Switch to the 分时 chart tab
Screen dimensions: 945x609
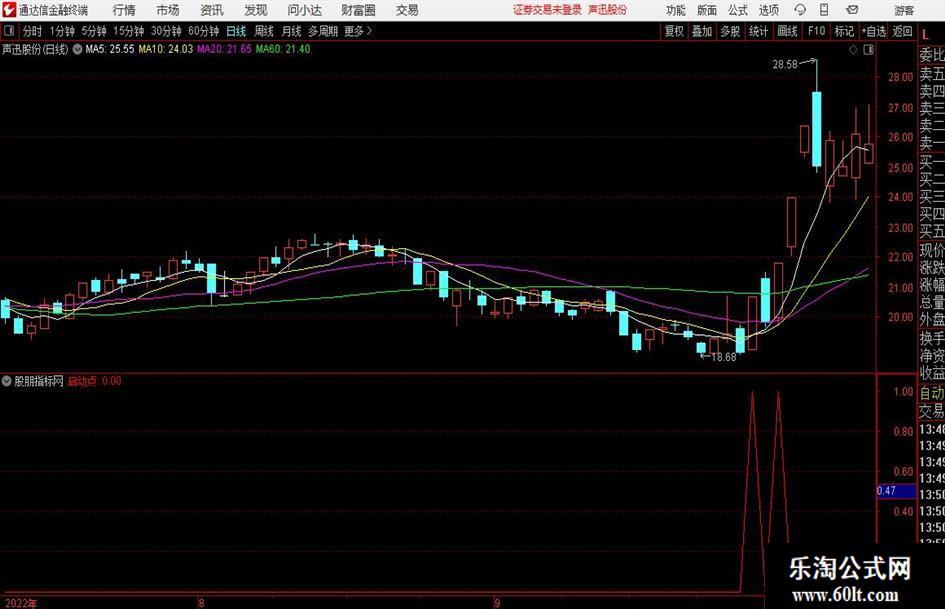[32, 31]
